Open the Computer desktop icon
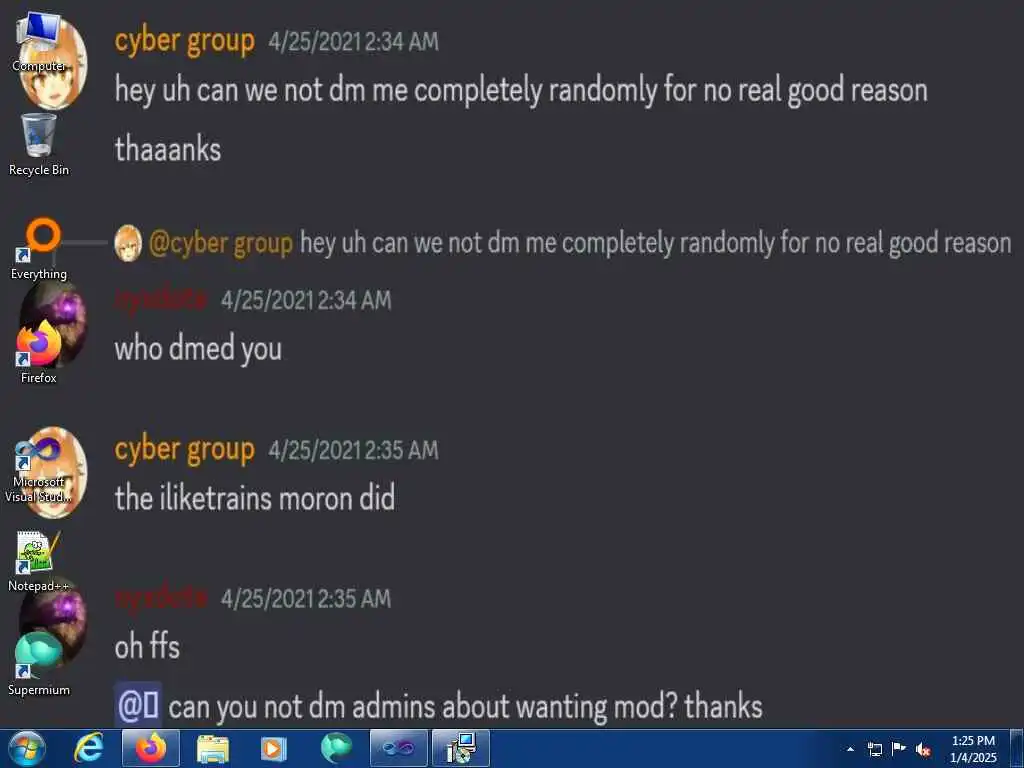This screenshot has width=1024, height=768. click(x=39, y=42)
